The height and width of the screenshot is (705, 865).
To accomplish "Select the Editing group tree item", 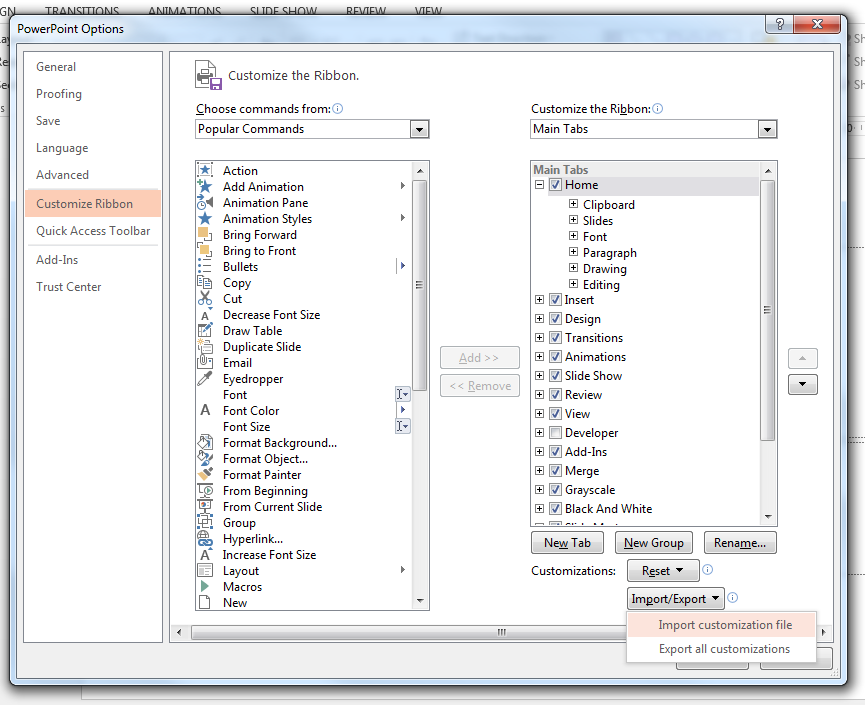I will pyautogui.click(x=601, y=285).
